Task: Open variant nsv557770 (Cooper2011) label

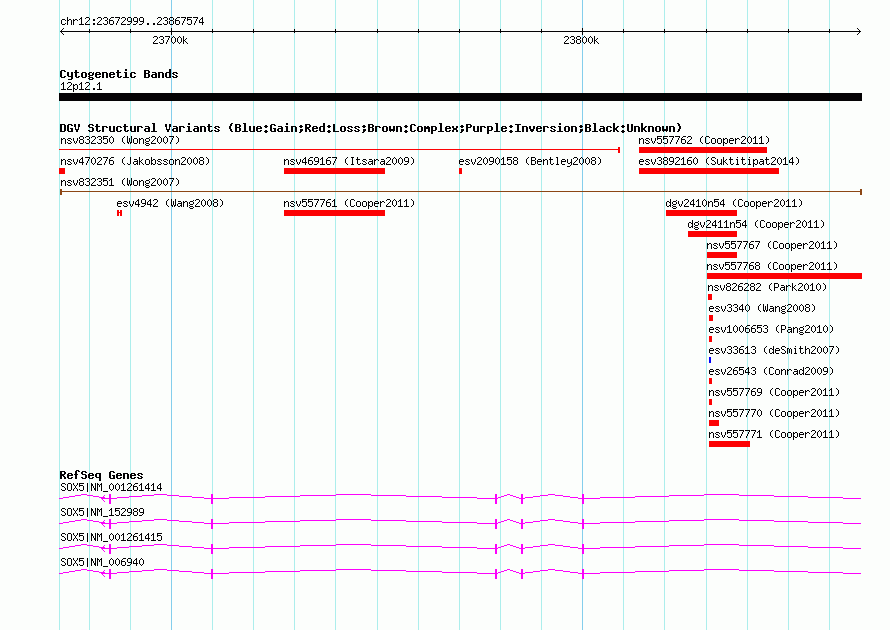Action: pos(774,413)
